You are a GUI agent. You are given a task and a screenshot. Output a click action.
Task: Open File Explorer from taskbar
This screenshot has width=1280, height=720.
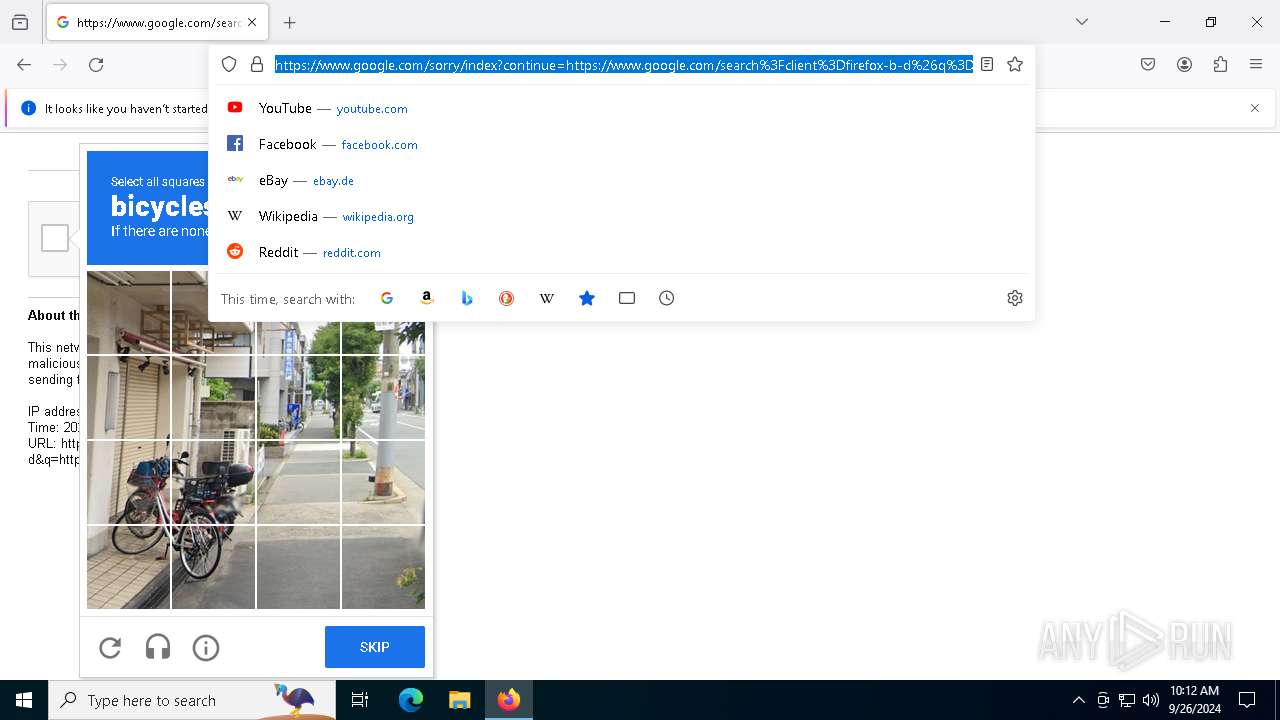click(x=459, y=700)
